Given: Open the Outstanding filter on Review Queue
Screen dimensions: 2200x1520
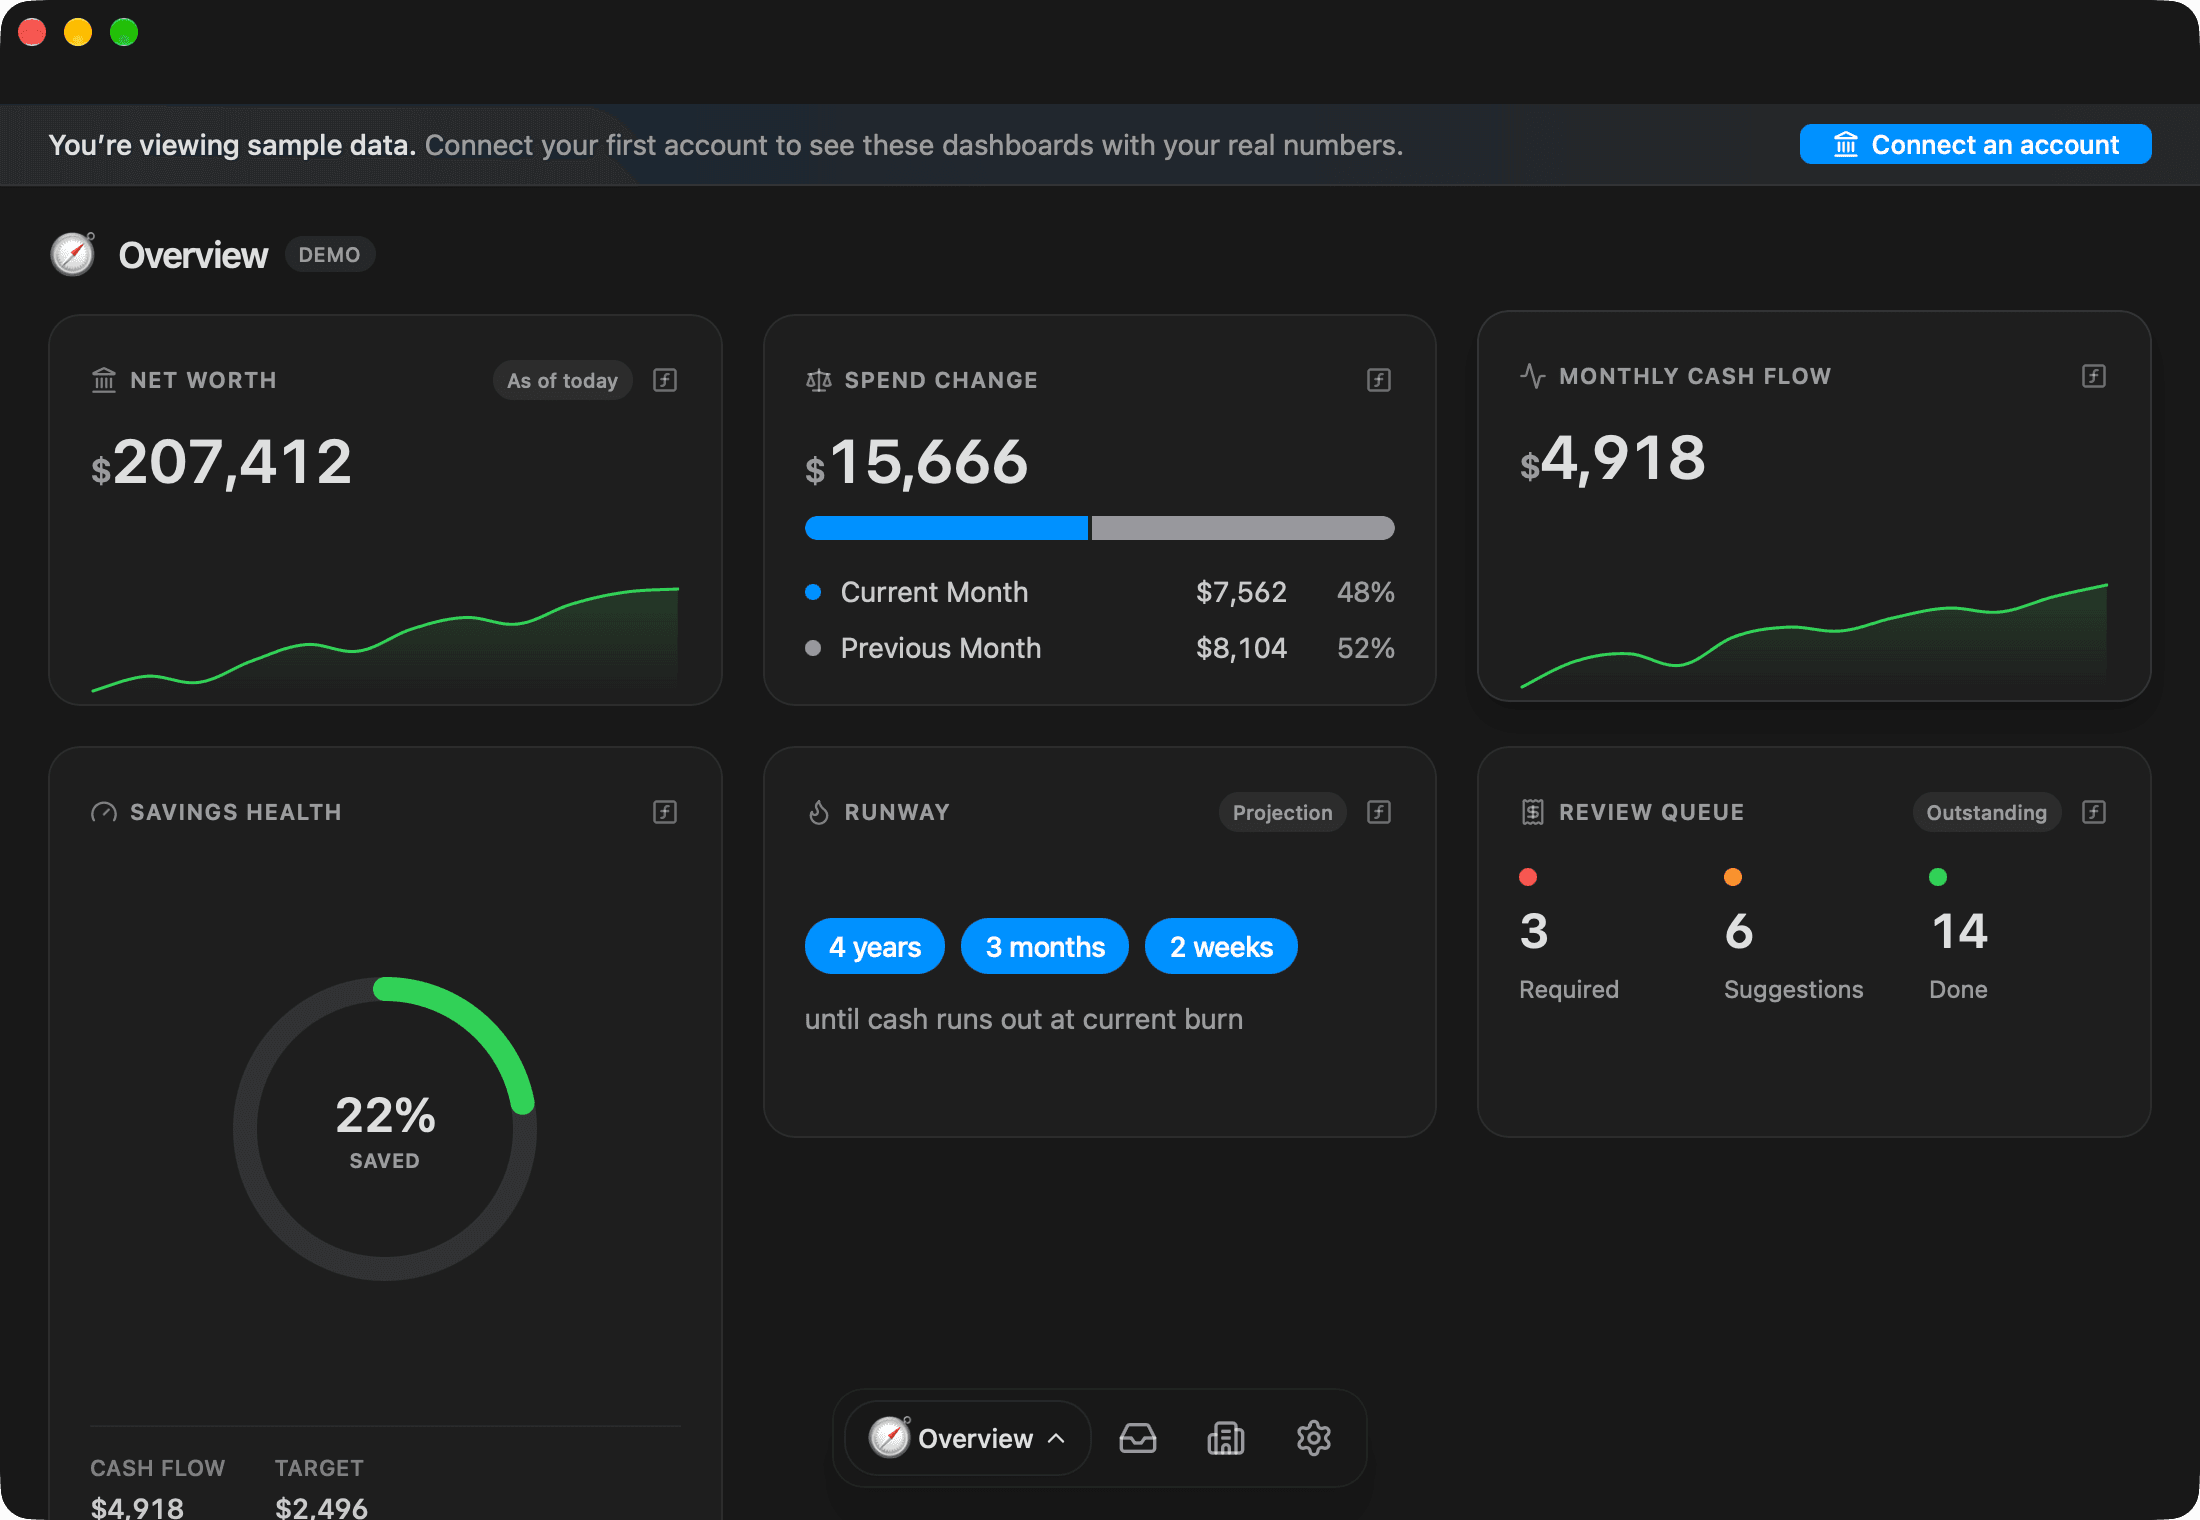Looking at the screenshot, I should coord(1986,812).
